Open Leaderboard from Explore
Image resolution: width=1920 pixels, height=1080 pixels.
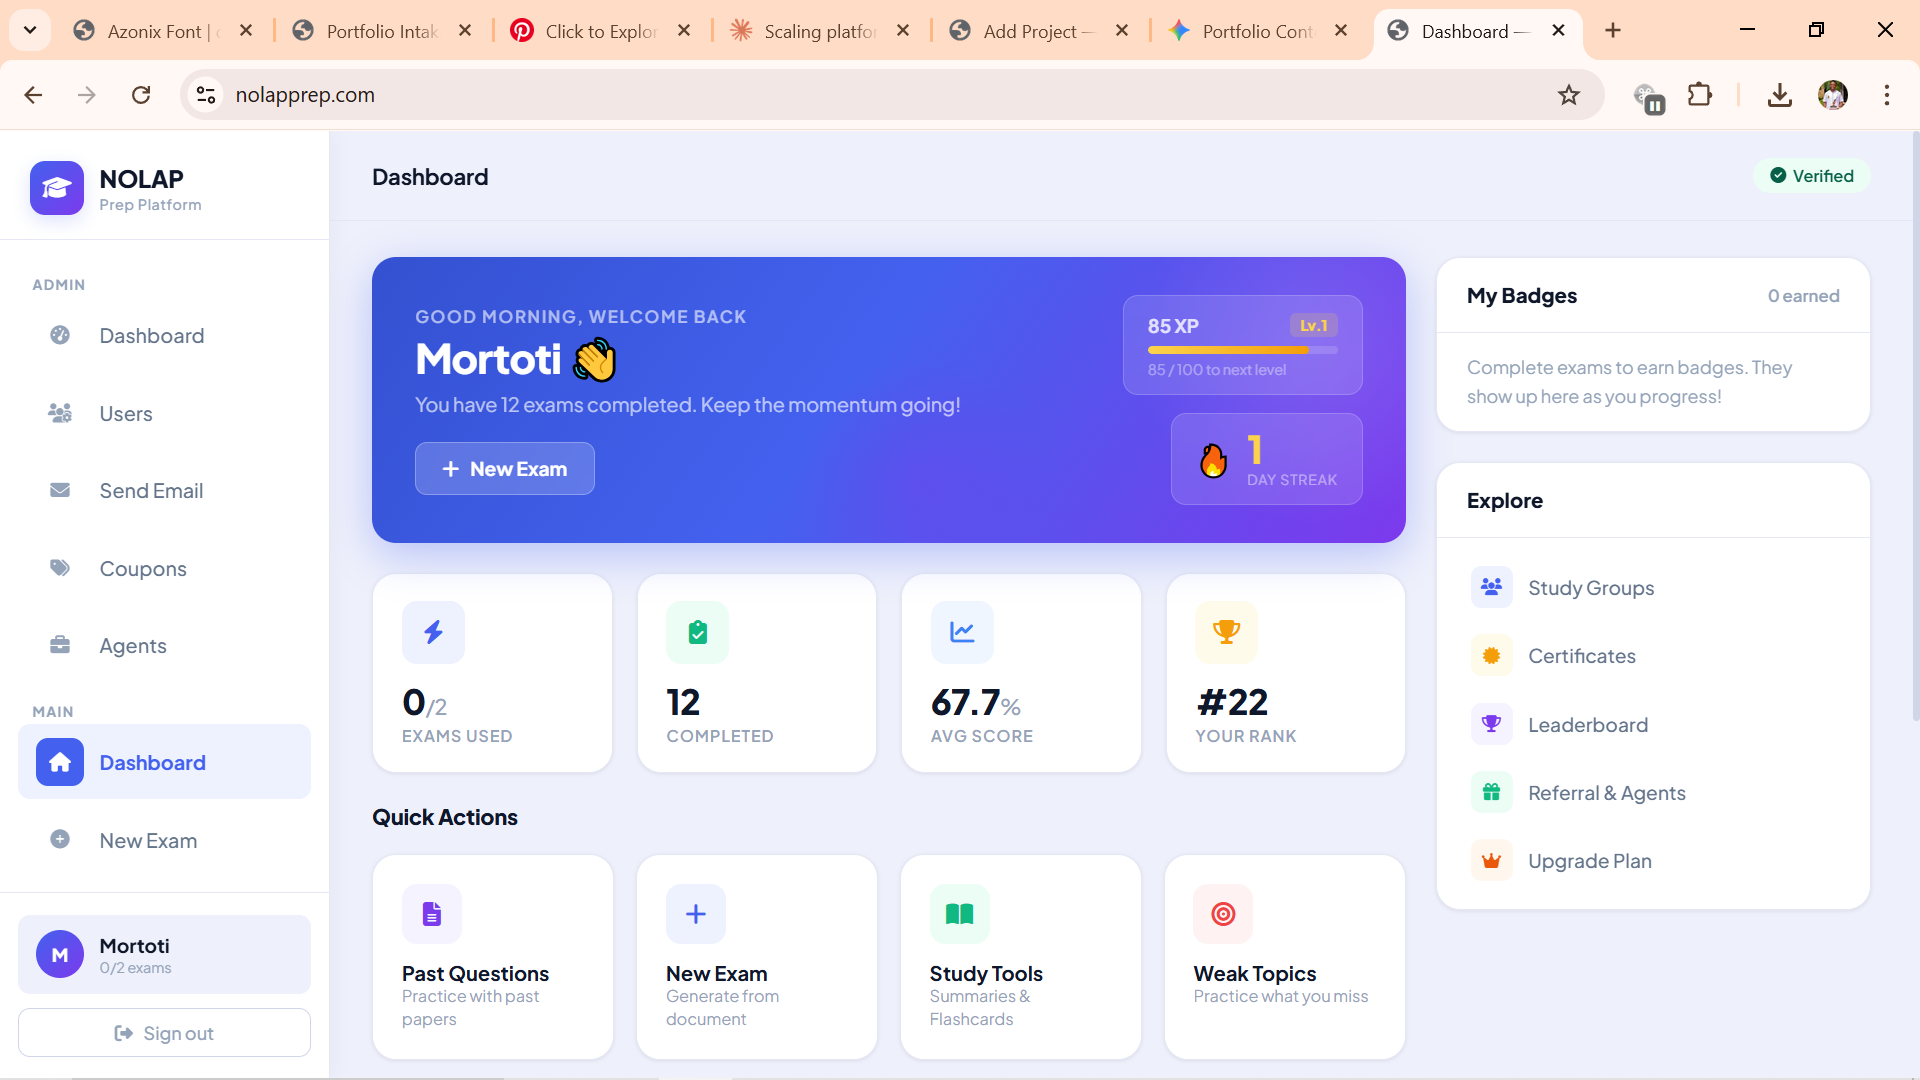click(1653, 725)
